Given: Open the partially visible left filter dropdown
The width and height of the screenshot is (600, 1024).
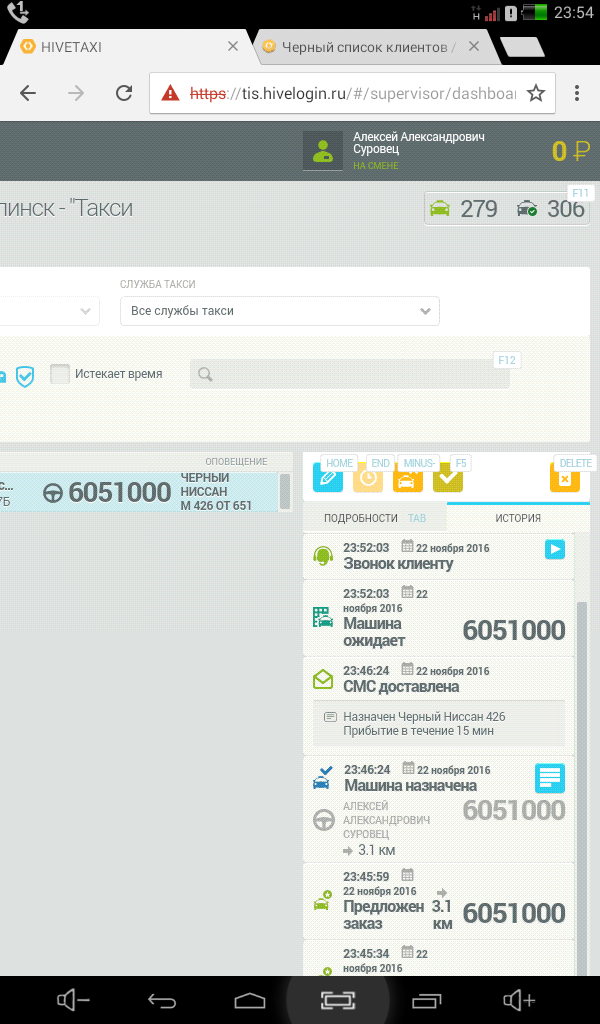Looking at the screenshot, I should (x=50, y=311).
